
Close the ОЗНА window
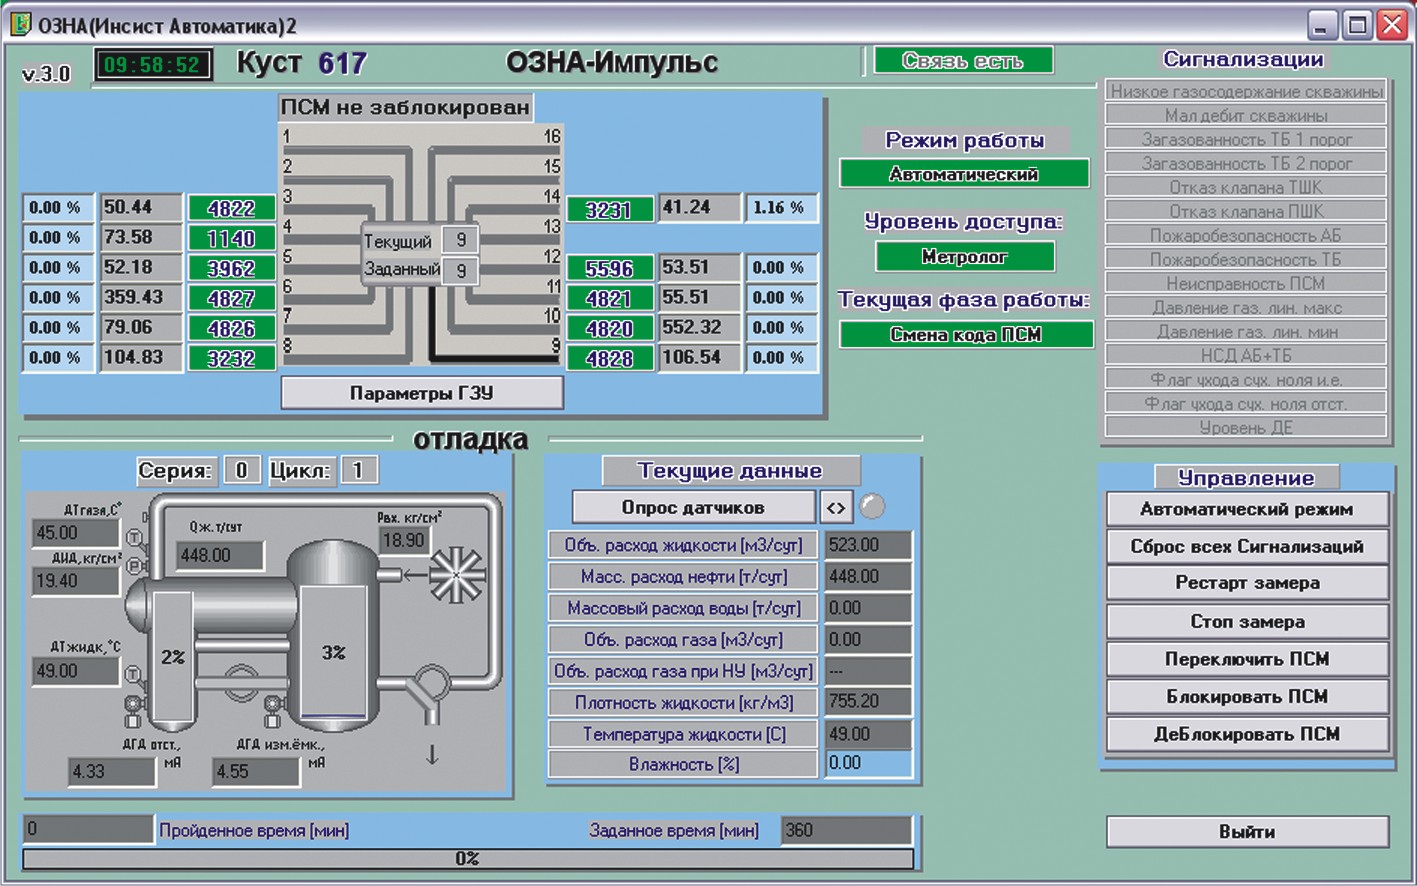click(x=1391, y=25)
